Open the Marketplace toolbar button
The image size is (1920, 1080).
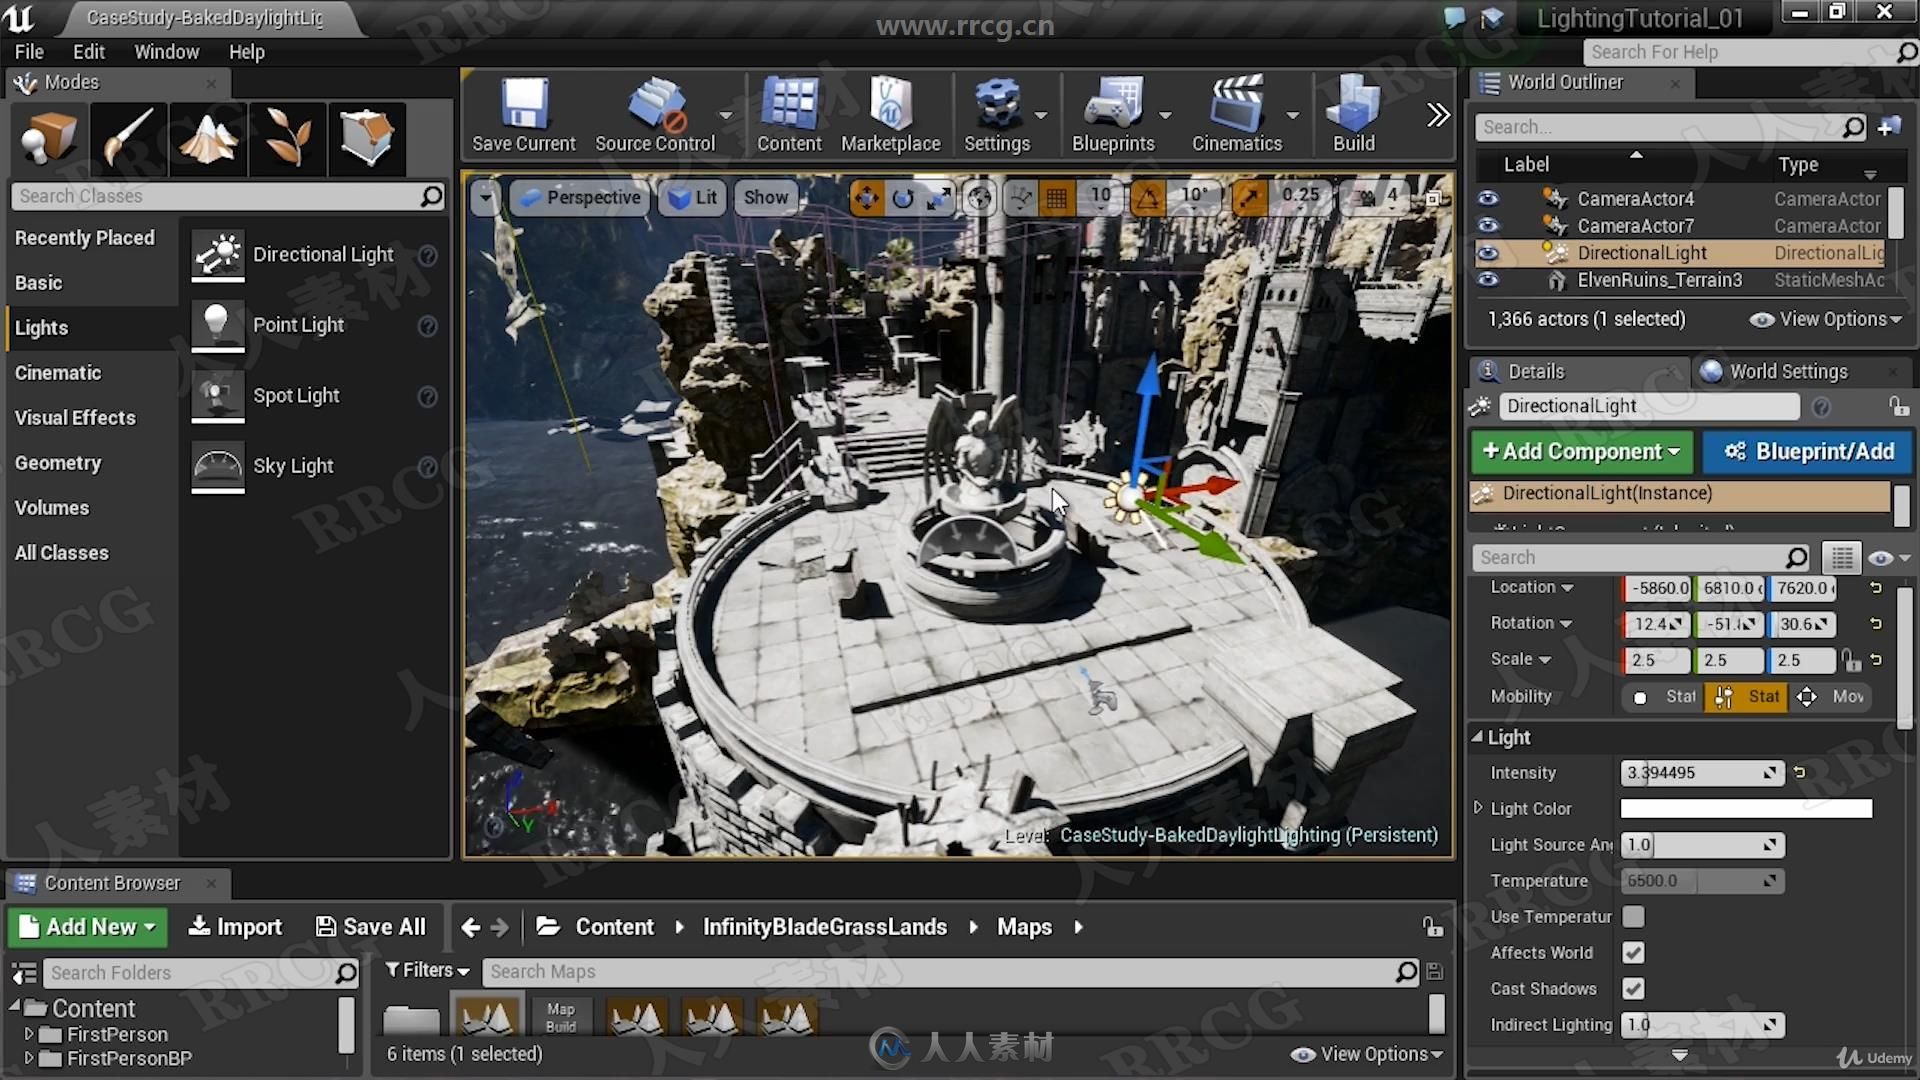point(890,116)
